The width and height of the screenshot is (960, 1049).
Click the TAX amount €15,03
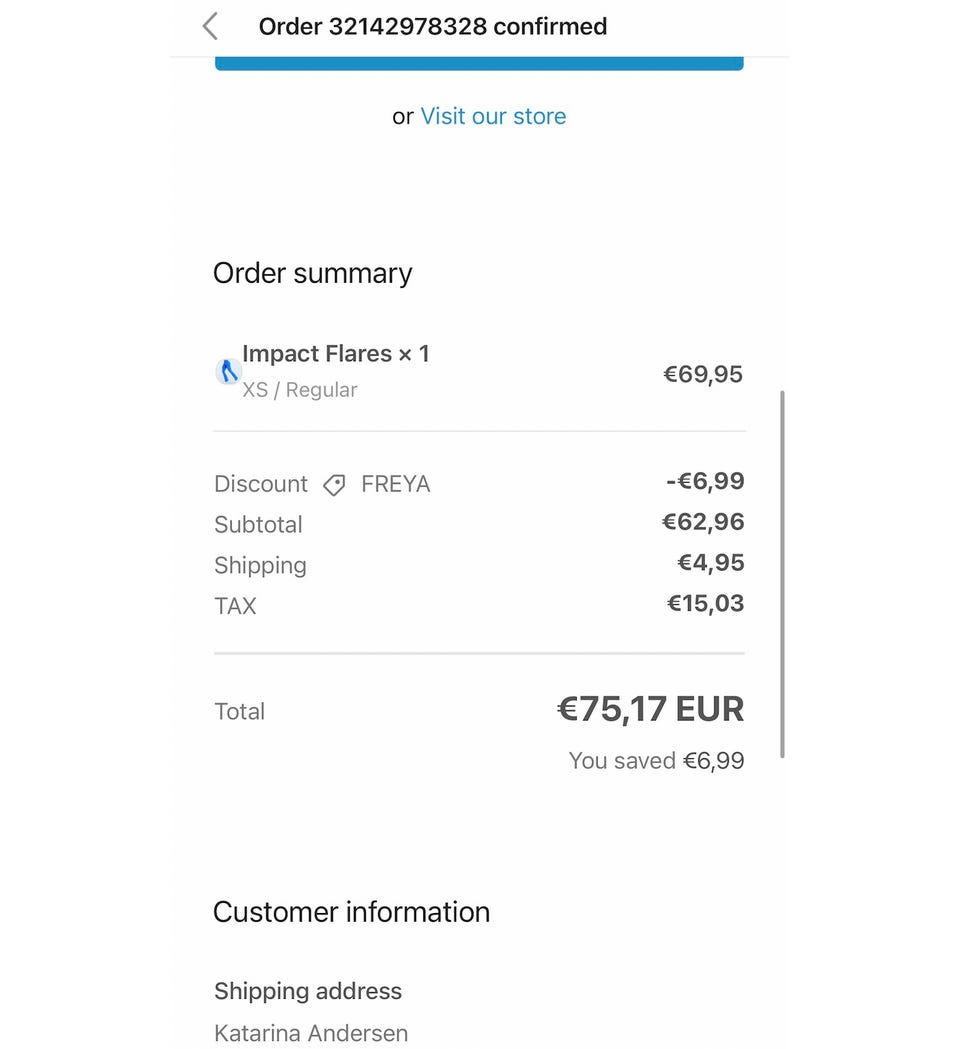705,603
